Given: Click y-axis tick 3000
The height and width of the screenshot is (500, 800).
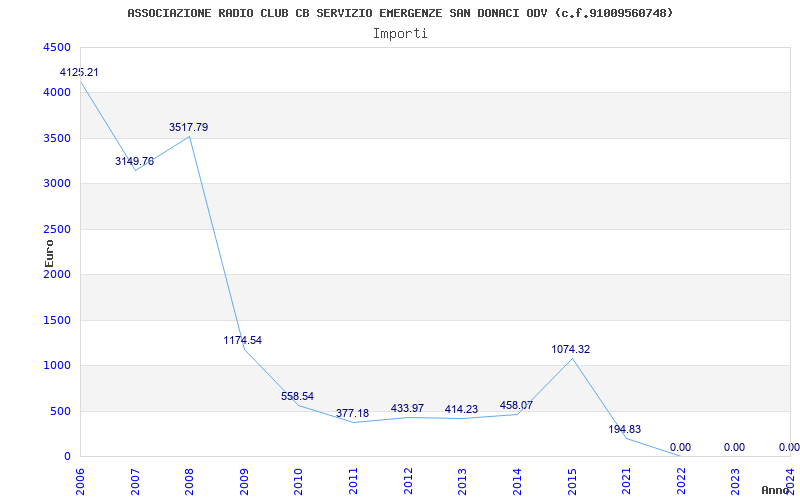Looking at the screenshot, I should pyautogui.click(x=58, y=184).
